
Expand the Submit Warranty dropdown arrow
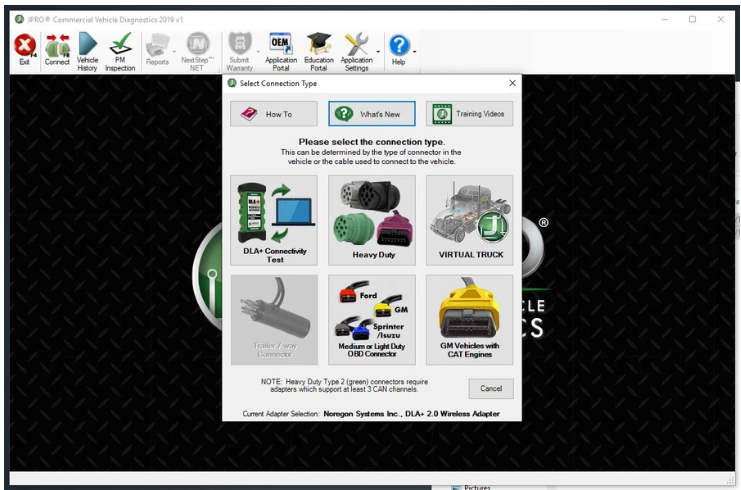258,52
